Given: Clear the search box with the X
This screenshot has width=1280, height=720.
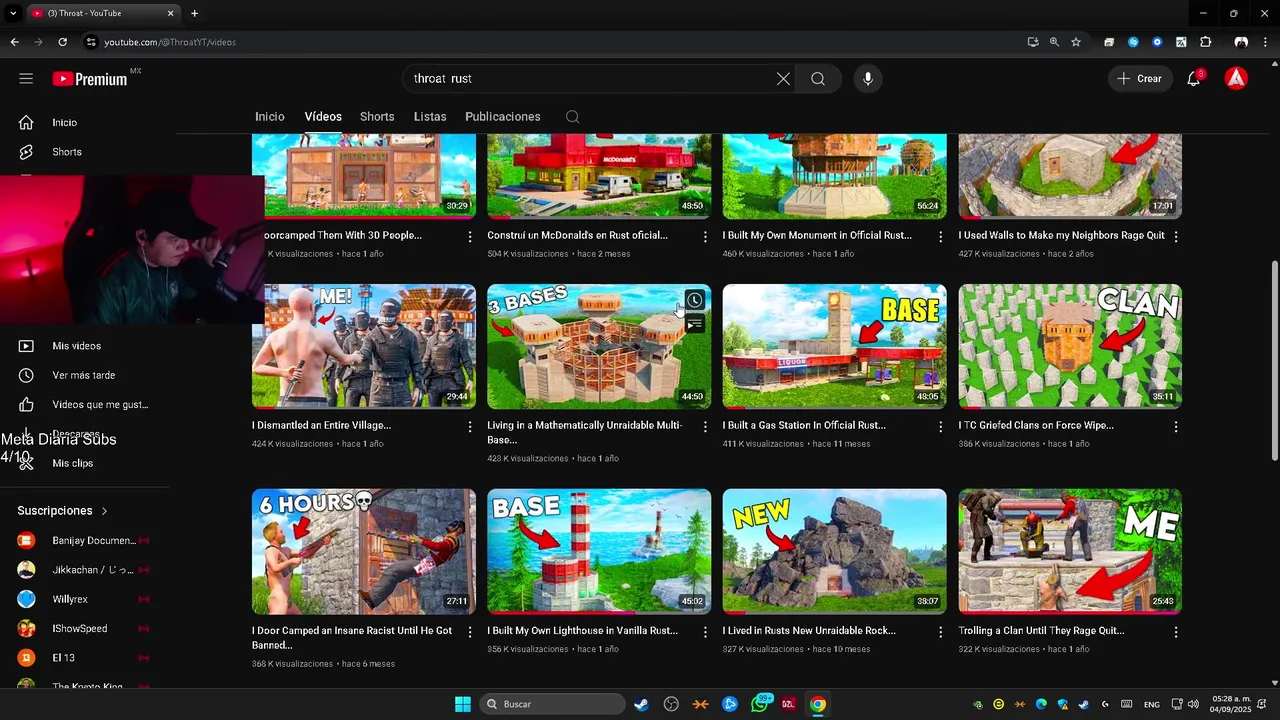Looking at the screenshot, I should click(783, 78).
